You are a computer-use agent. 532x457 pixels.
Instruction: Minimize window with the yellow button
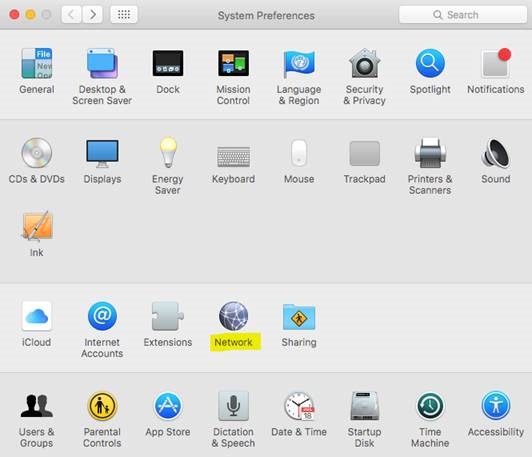click(31, 15)
